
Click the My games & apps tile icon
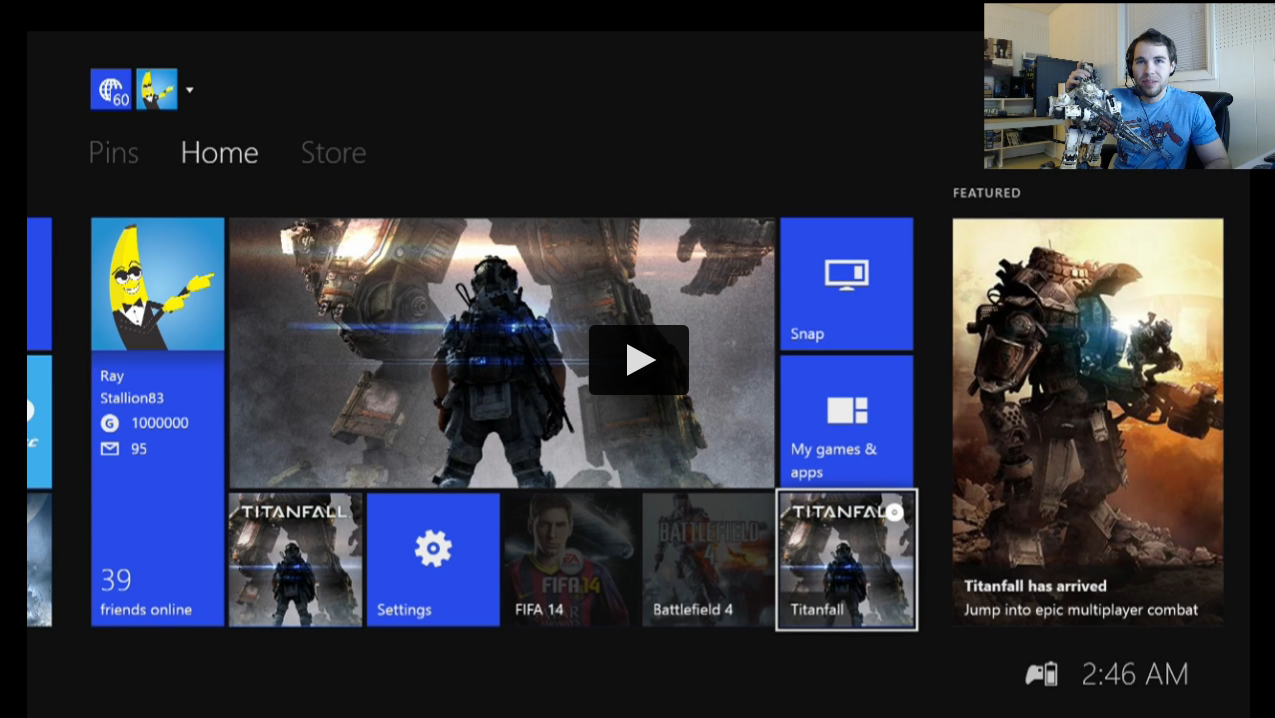click(846, 410)
